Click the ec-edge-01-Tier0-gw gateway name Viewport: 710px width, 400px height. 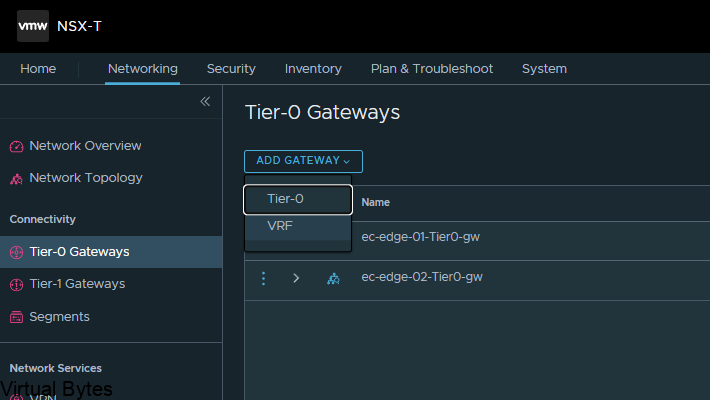[420, 237]
